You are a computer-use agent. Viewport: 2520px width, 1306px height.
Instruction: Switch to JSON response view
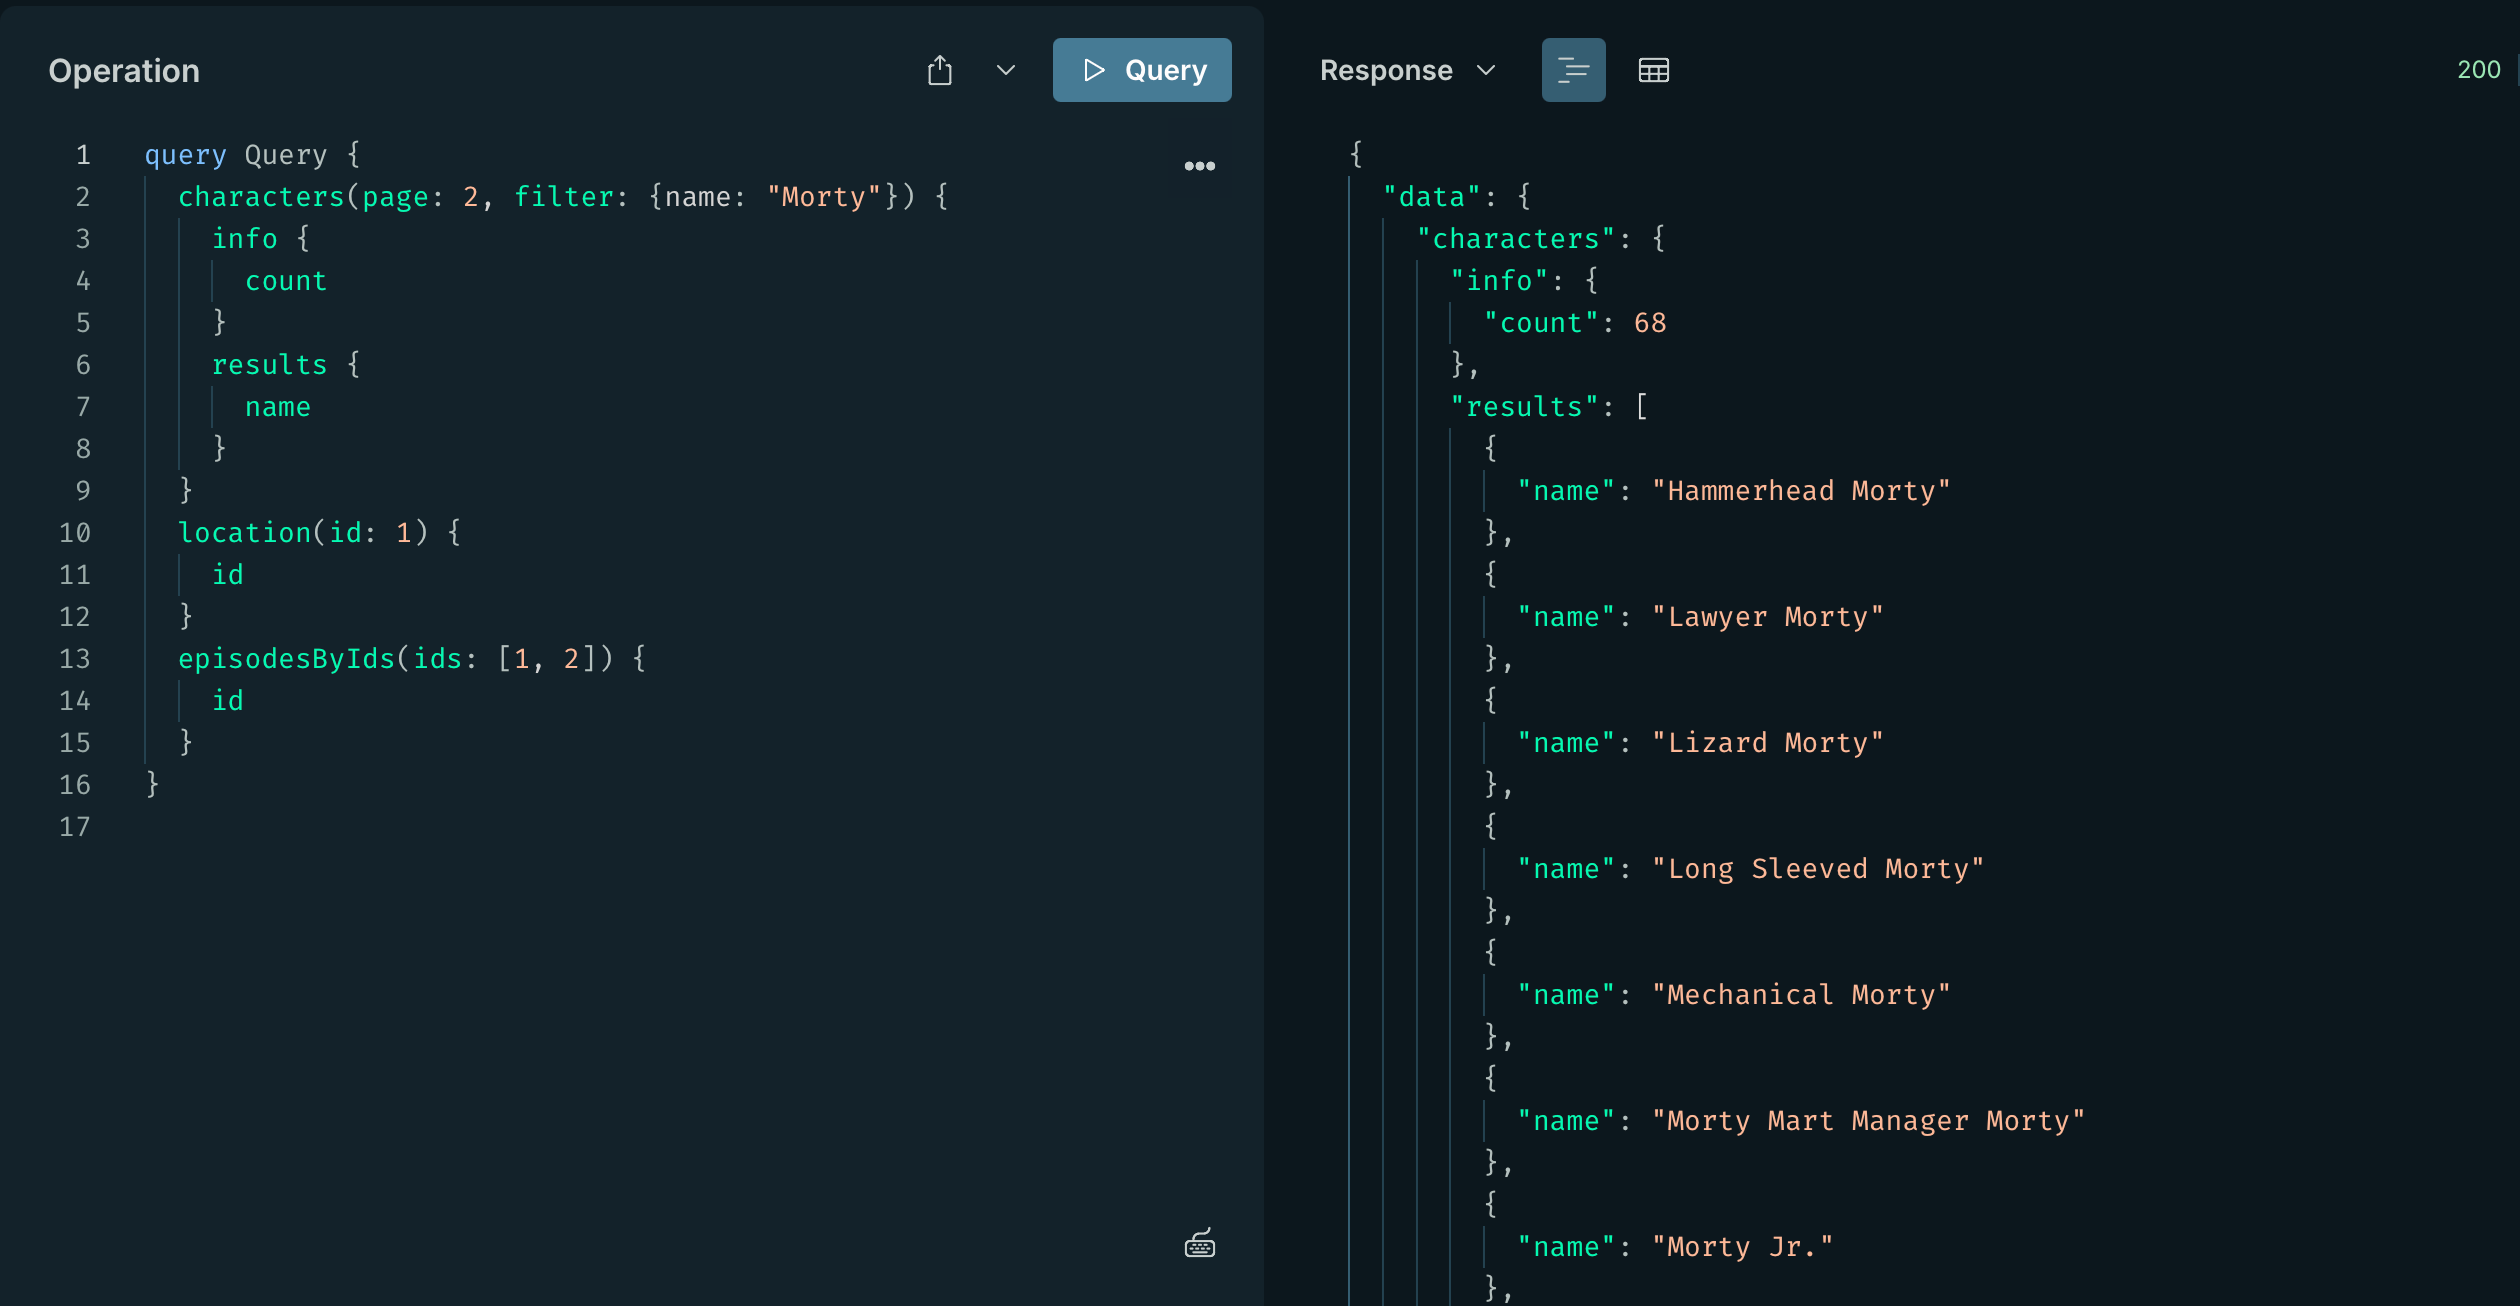(x=1573, y=70)
